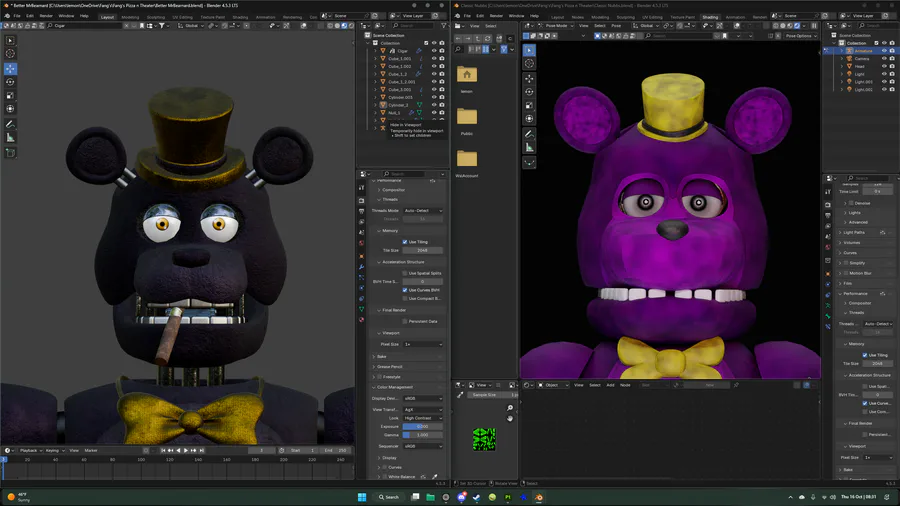The width and height of the screenshot is (900, 506).
Task: Click the Exposure slider
Action: (x=423, y=427)
